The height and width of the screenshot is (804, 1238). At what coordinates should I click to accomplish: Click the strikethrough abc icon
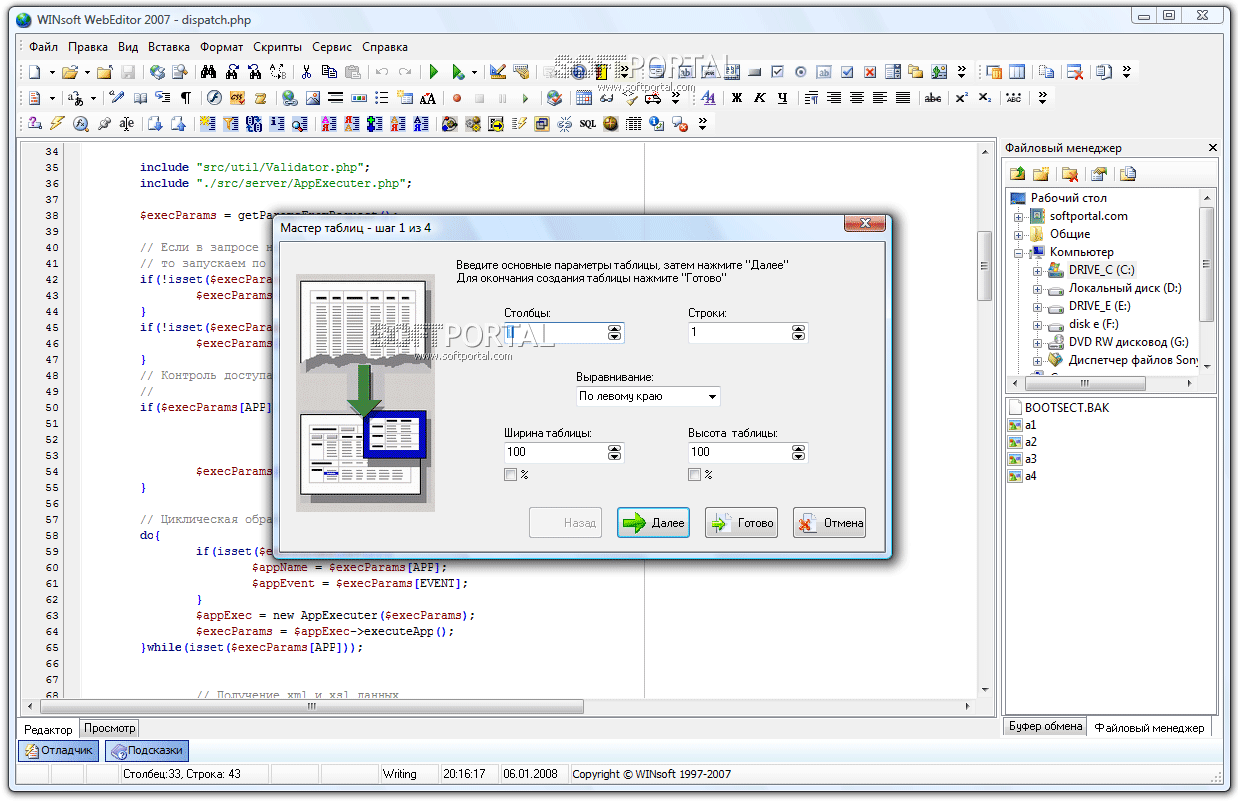[x=933, y=98]
